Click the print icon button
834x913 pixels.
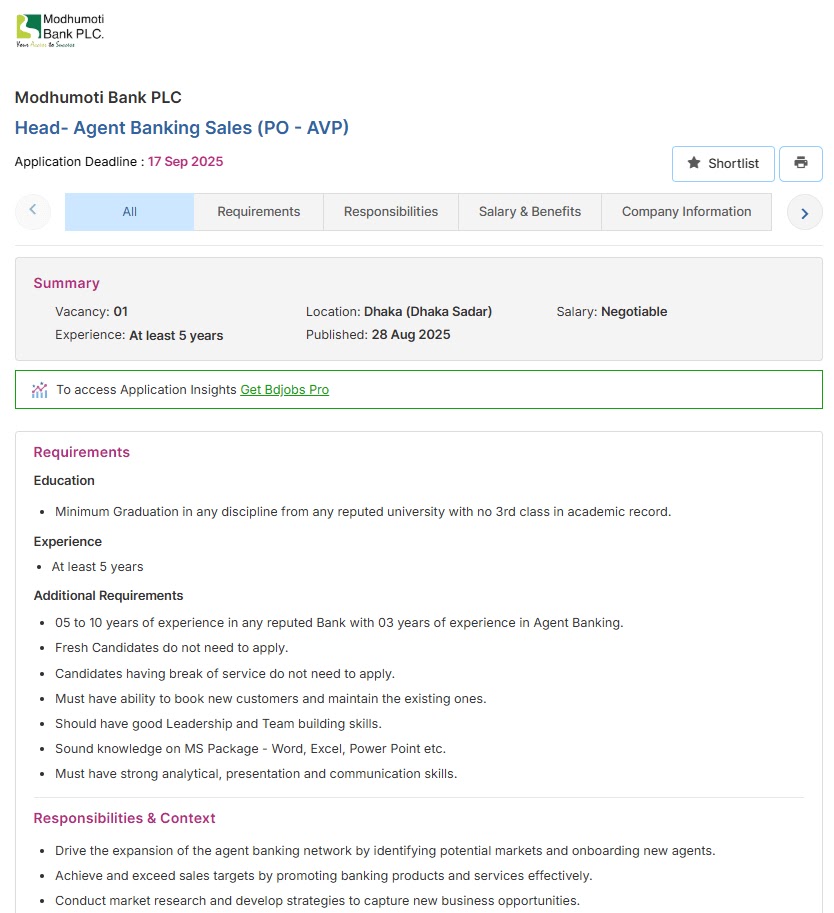(800, 164)
